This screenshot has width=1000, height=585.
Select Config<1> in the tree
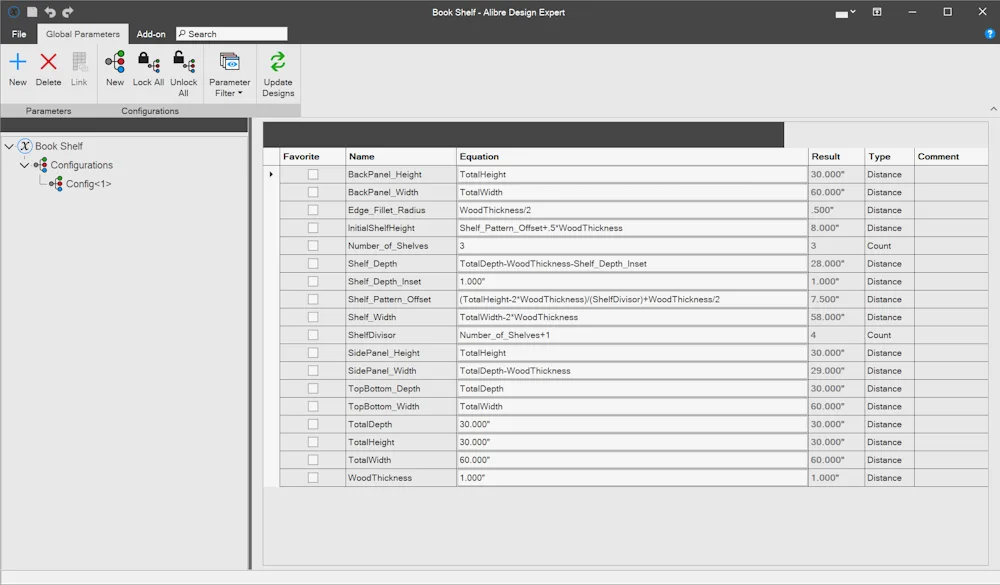[x=89, y=184]
